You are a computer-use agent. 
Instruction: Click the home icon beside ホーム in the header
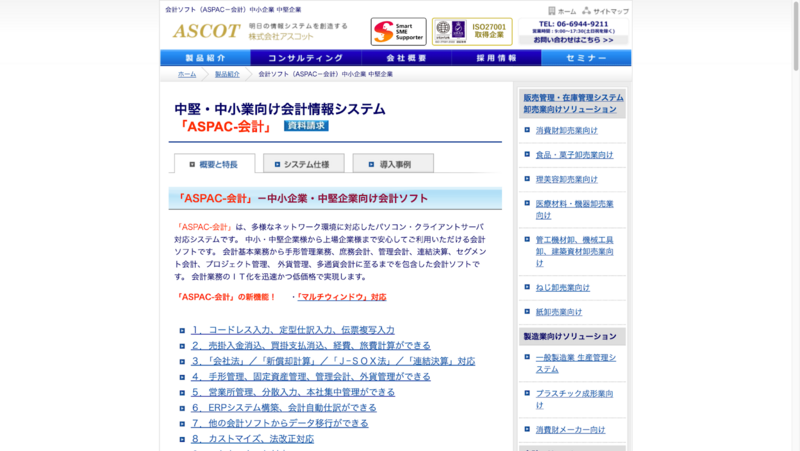point(552,11)
